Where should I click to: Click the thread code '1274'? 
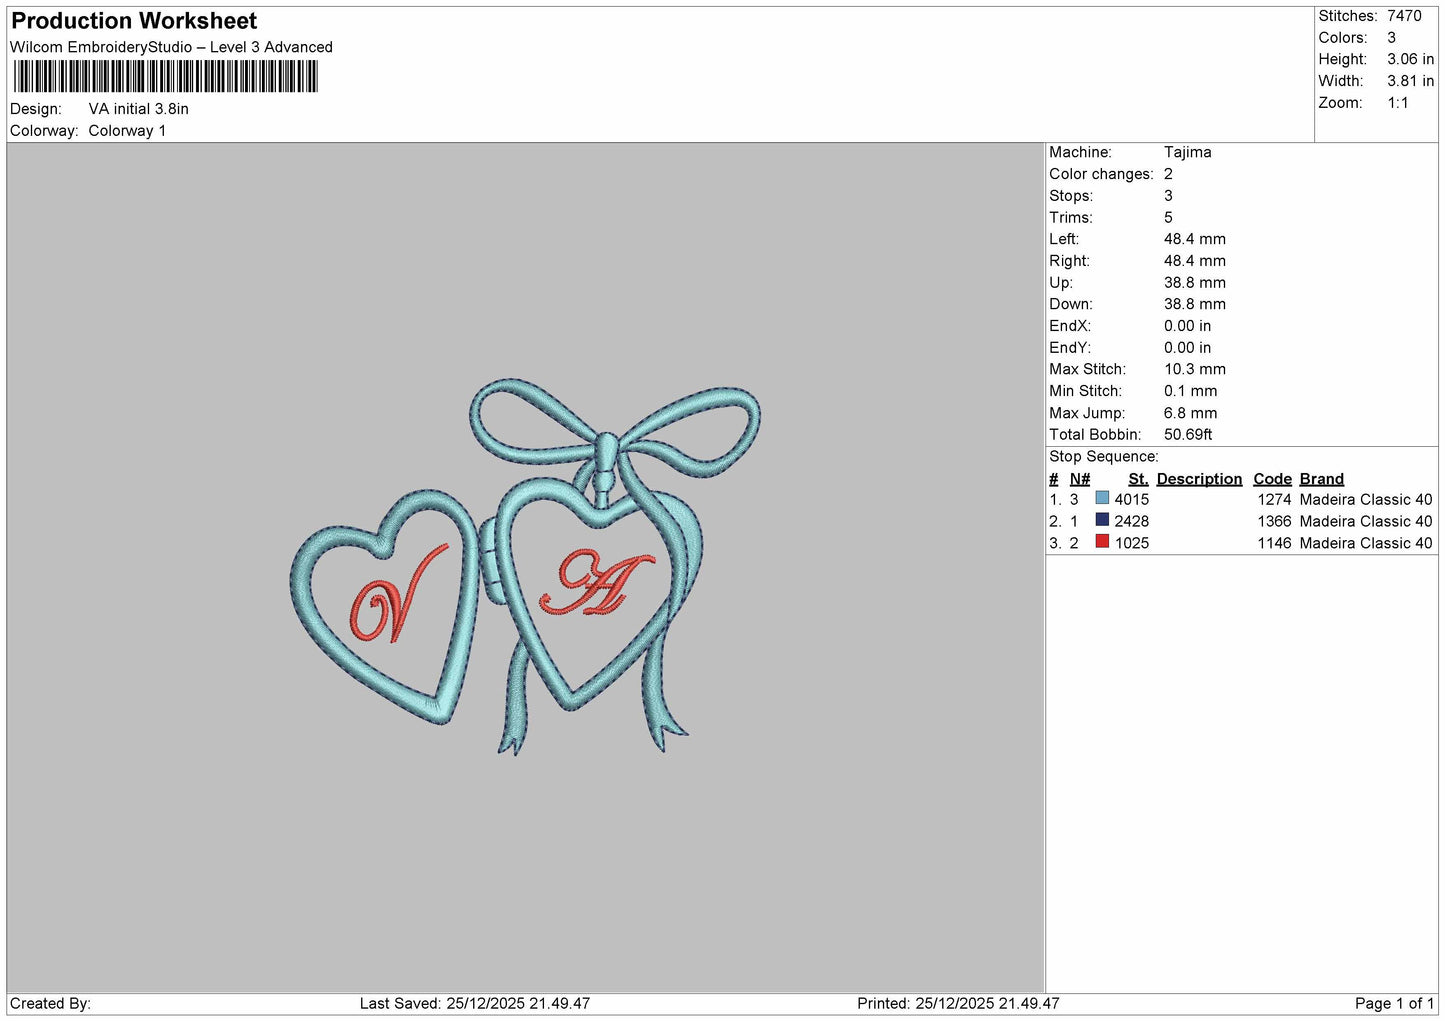click(x=1274, y=499)
